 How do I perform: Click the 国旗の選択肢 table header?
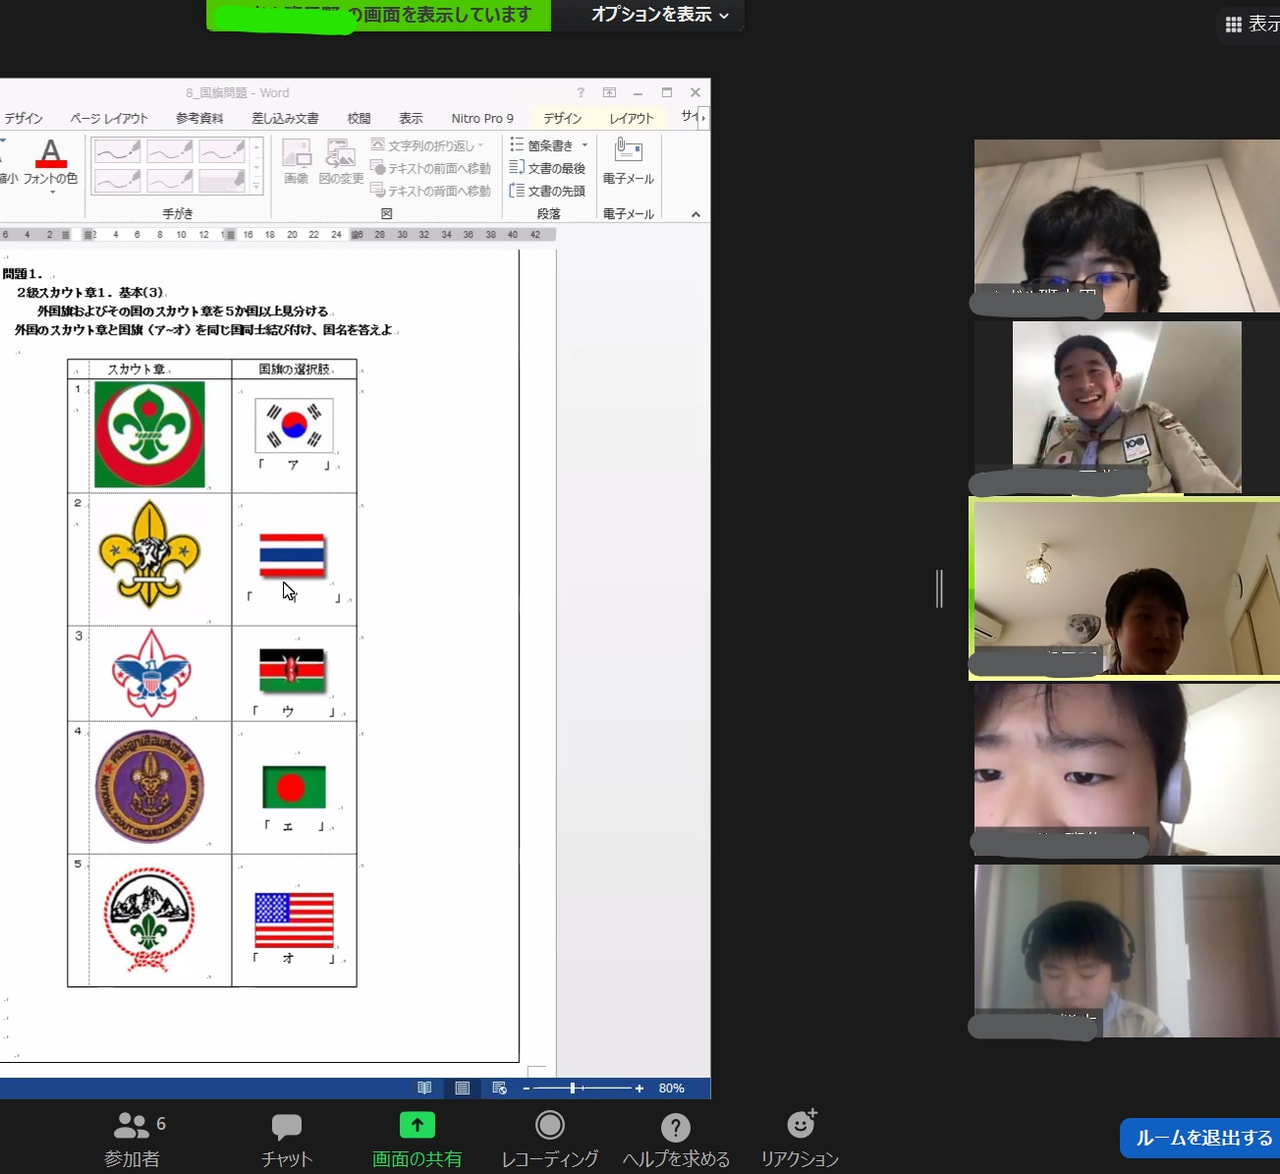[294, 369]
